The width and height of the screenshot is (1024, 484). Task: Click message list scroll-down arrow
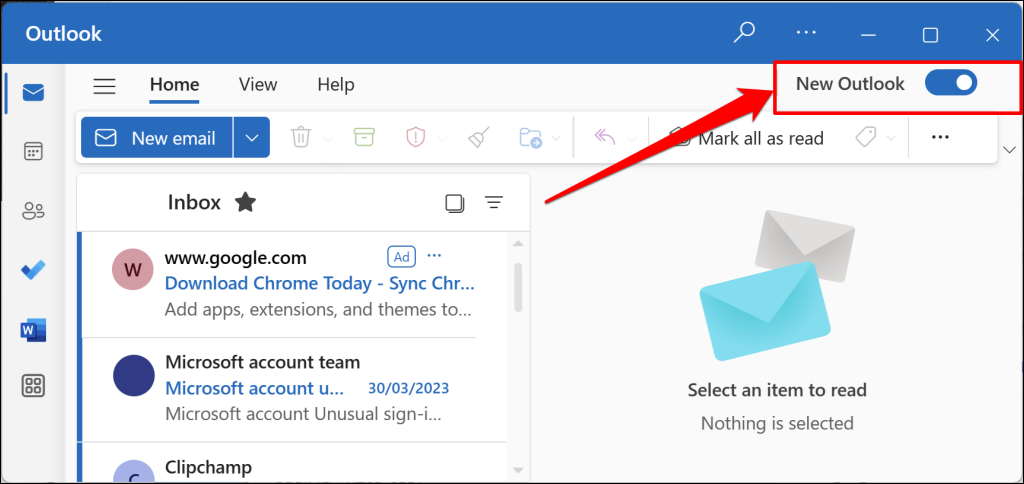coord(519,470)
